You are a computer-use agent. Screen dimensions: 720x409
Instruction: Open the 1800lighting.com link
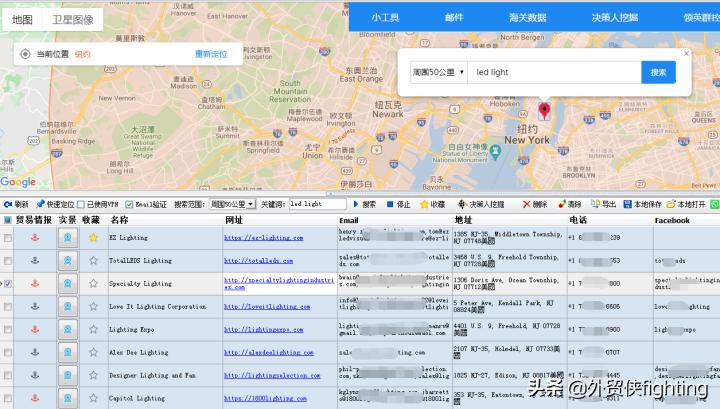(x=265, y=398)
